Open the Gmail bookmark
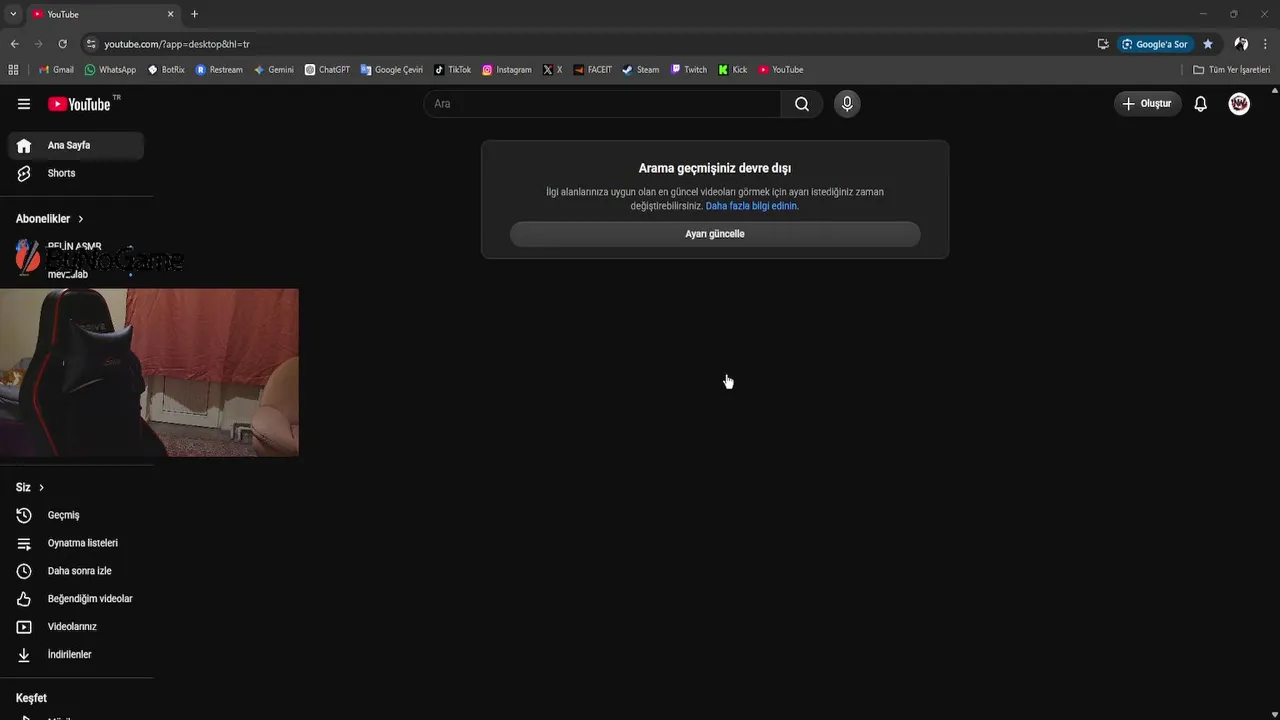This screenshot has height=720, width=1280. pos(56,70)
